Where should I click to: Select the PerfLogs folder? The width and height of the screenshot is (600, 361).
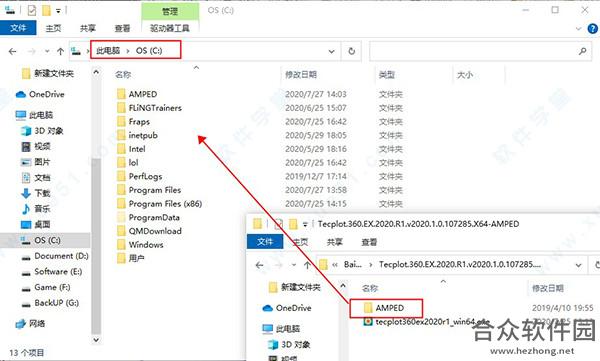coord(145,176)
